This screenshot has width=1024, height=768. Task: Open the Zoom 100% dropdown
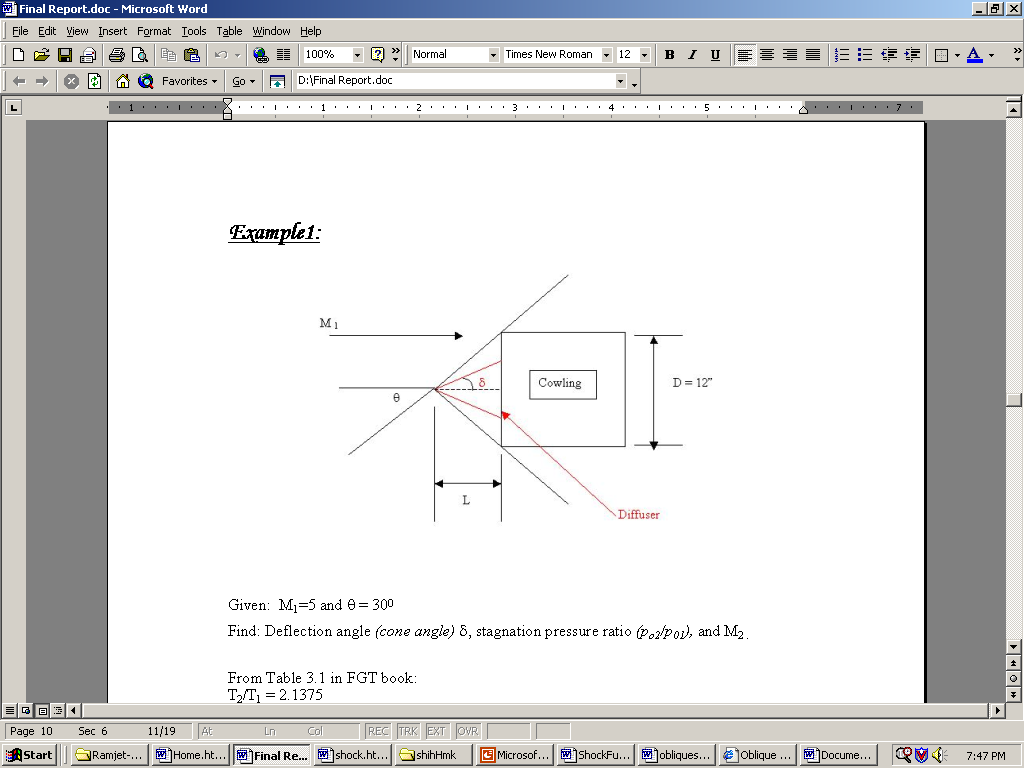tap(357, 55)
